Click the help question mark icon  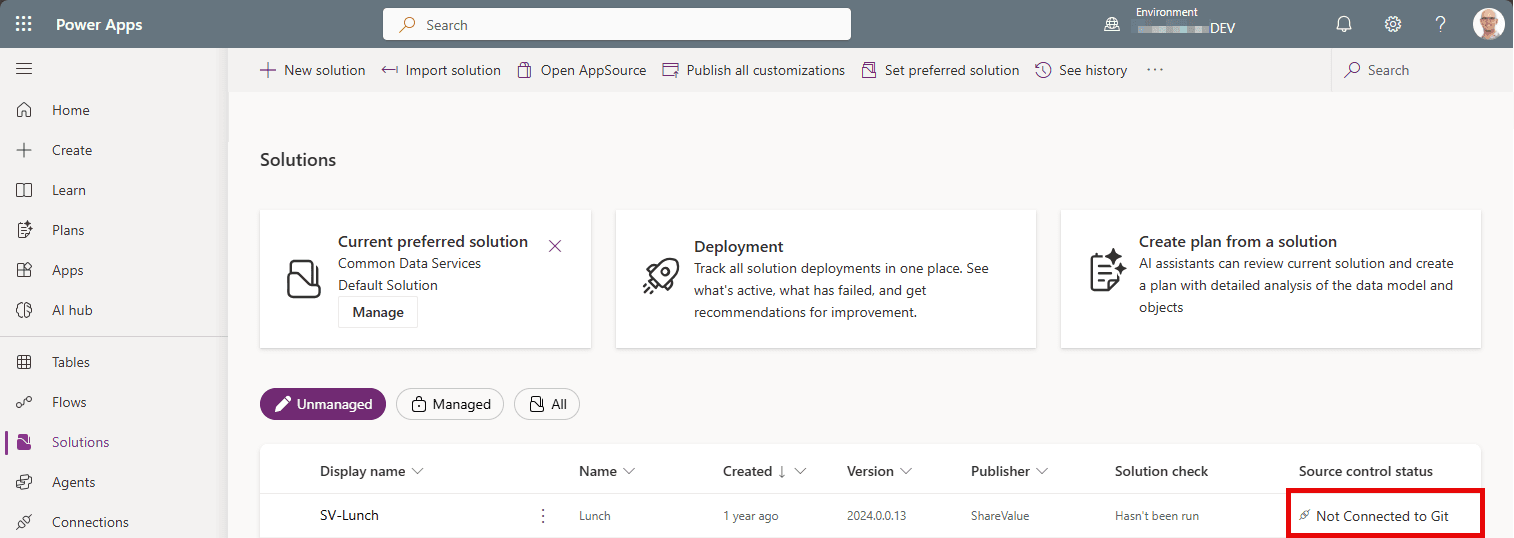click(x=1440, y=24)
